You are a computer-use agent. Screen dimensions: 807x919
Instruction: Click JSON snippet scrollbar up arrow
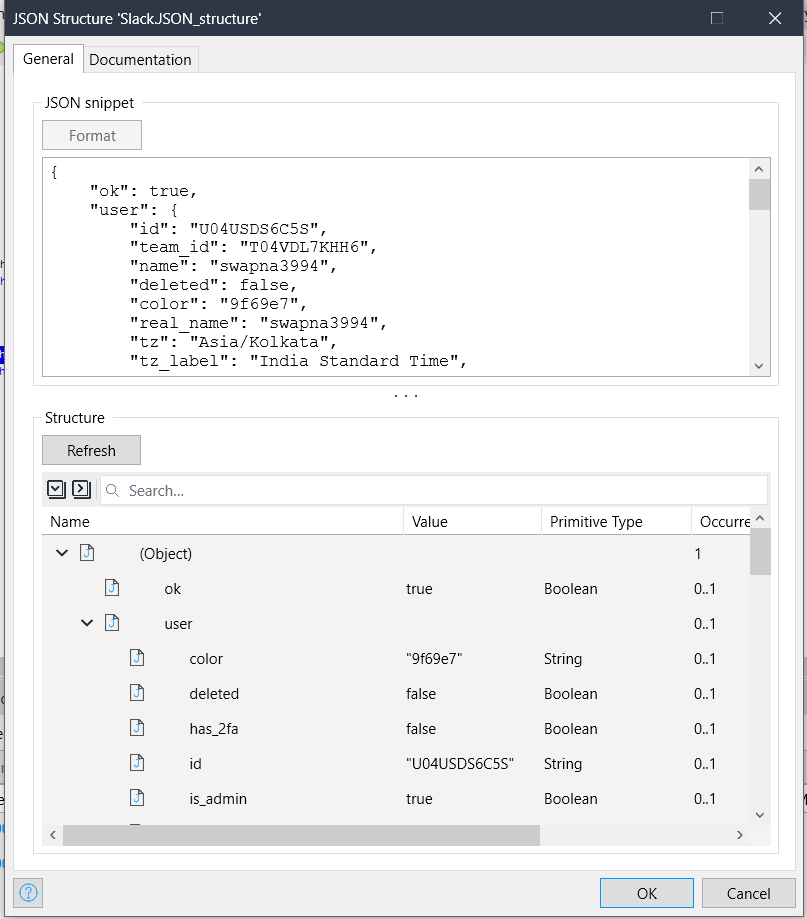[759, 169]
